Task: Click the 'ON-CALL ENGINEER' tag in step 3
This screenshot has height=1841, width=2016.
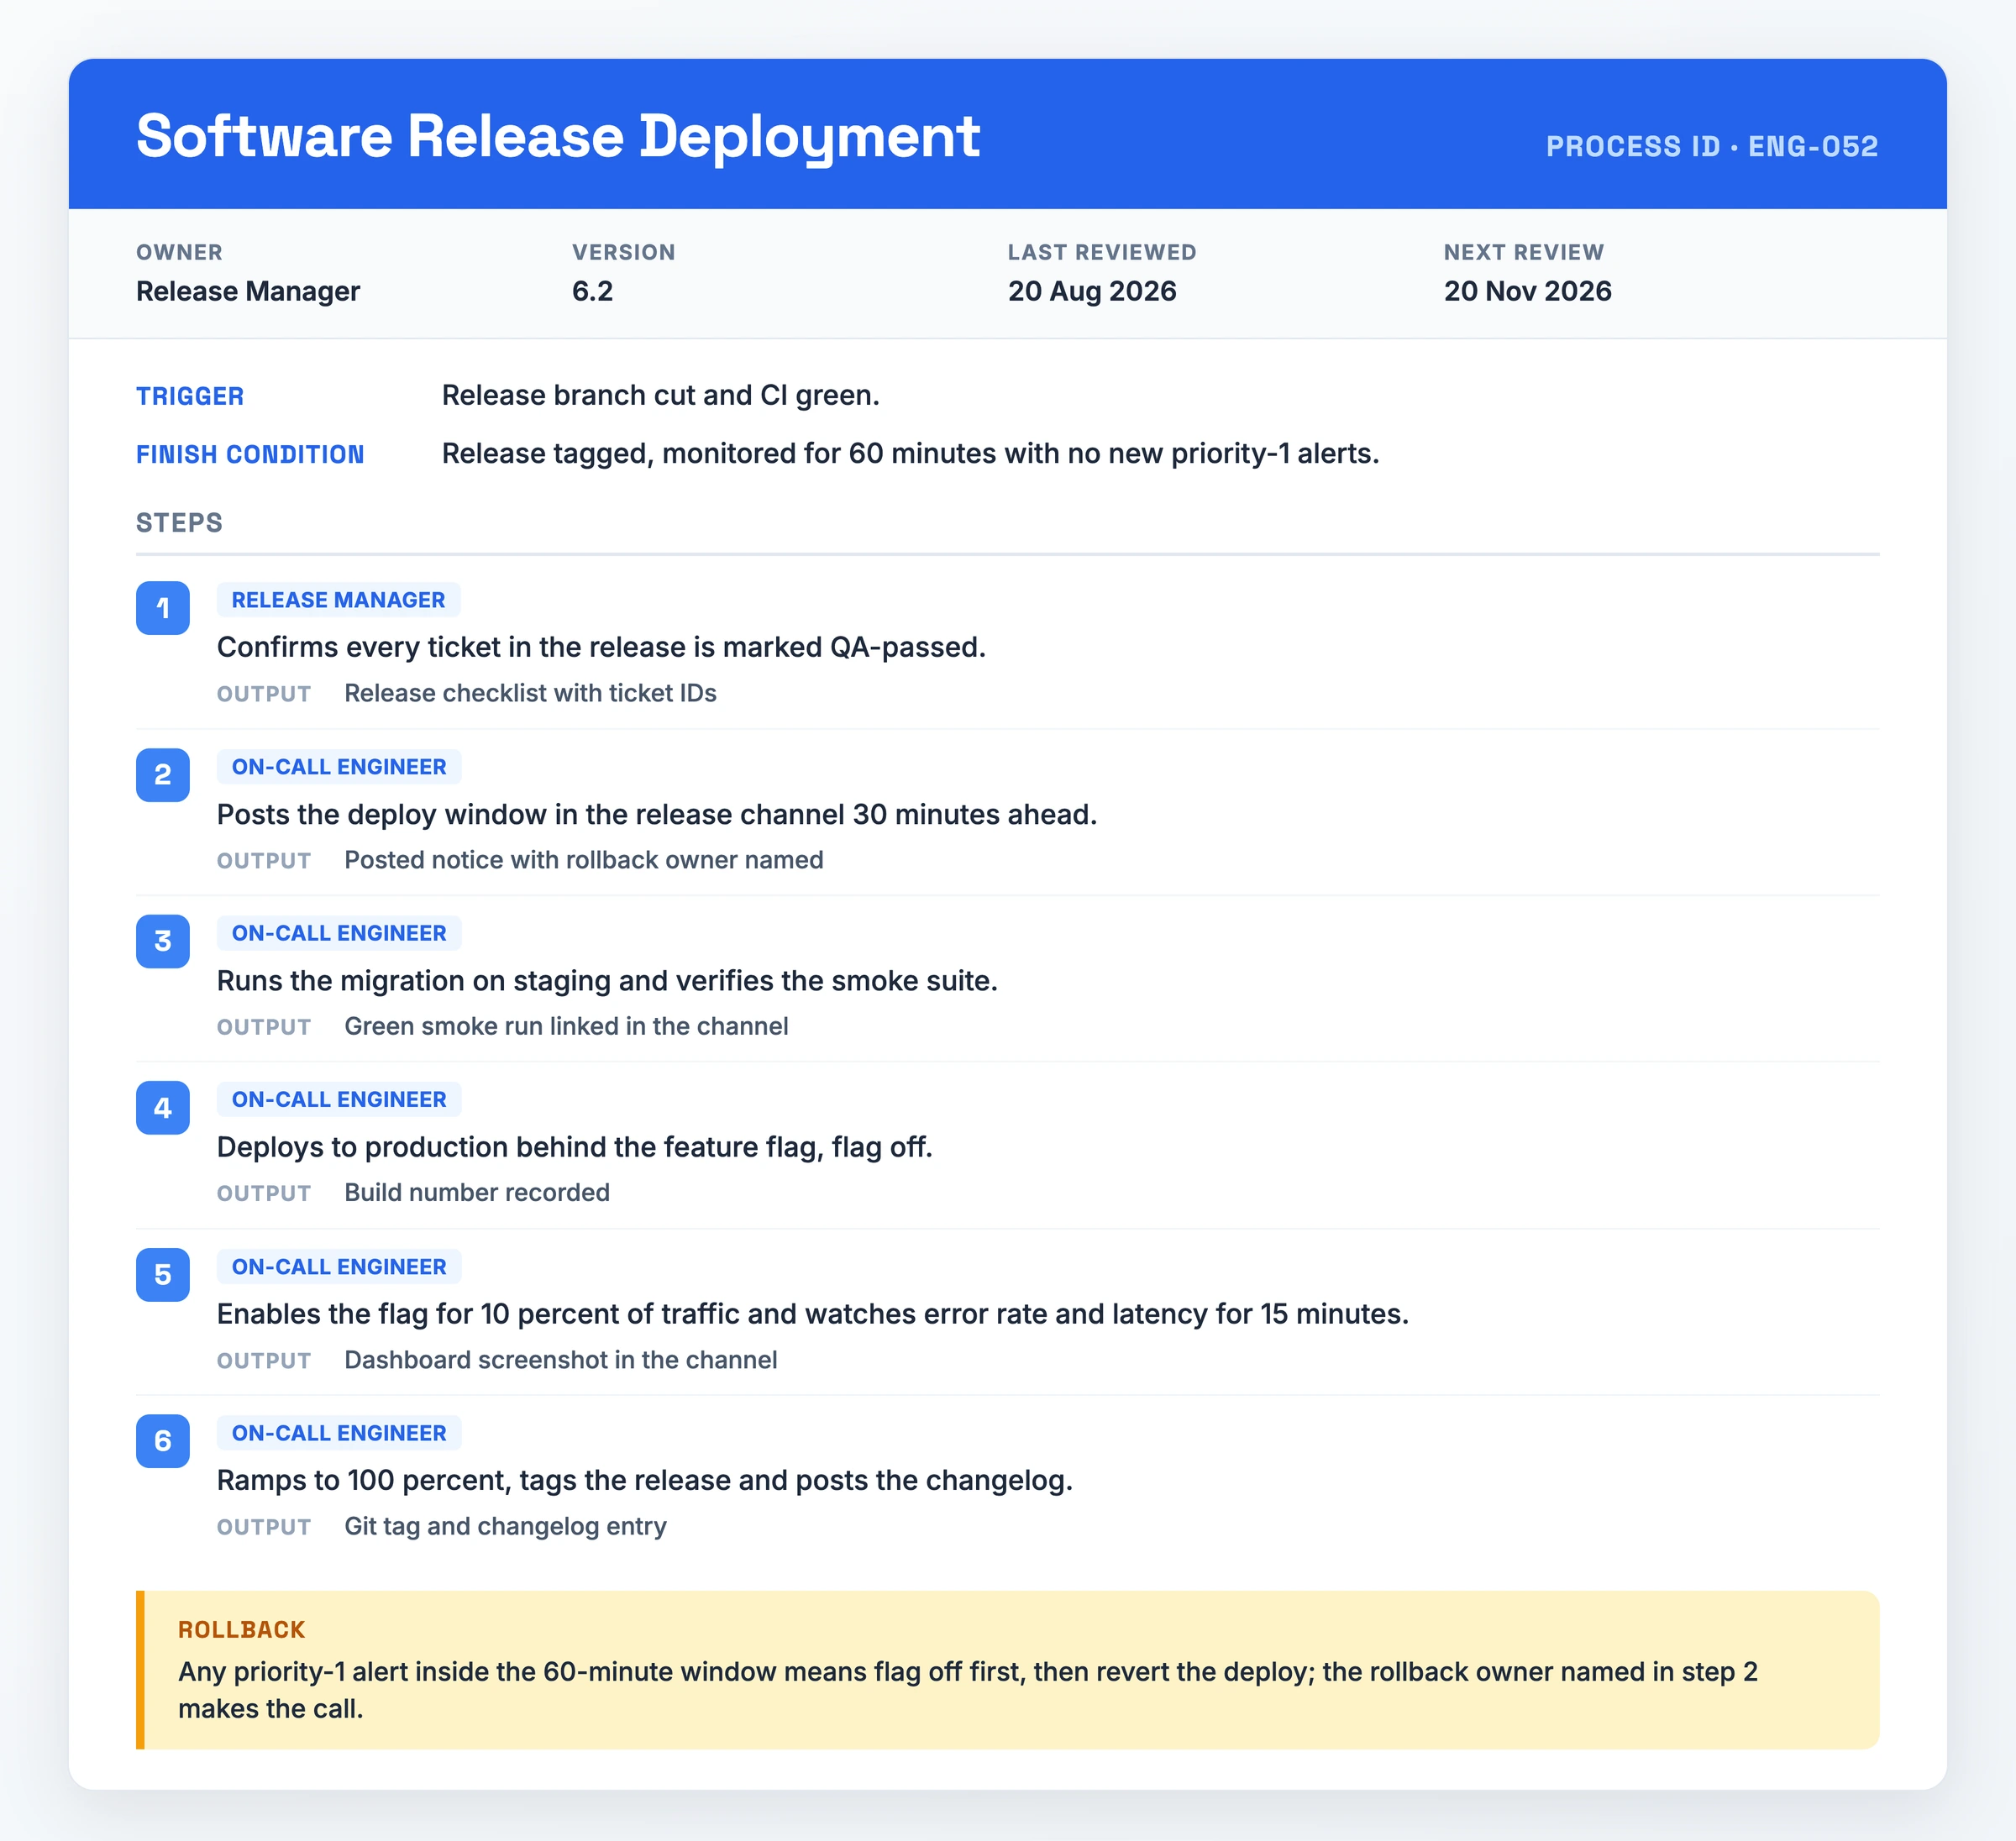Action: (339, 933)
